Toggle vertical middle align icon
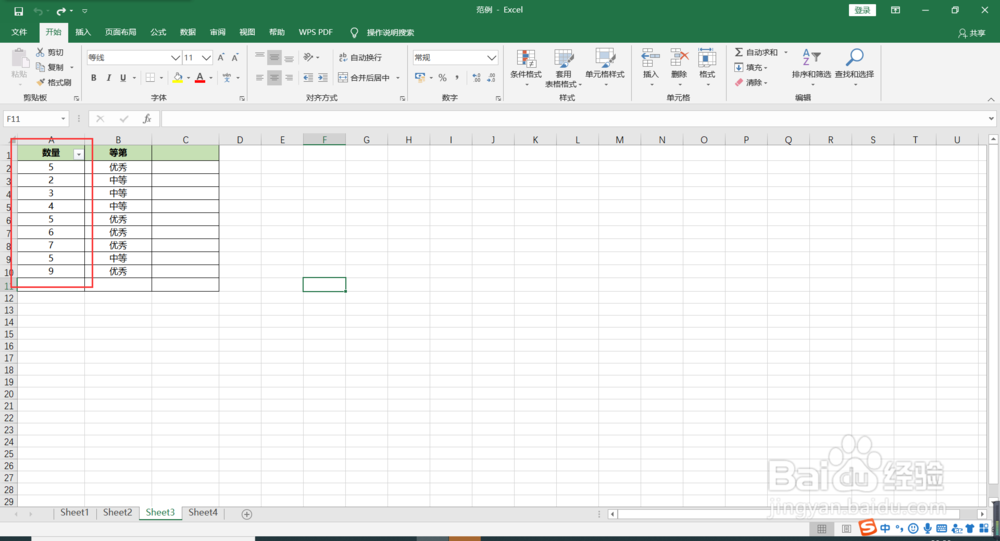Screen dimensions: 1000x541 pos(274,57)
